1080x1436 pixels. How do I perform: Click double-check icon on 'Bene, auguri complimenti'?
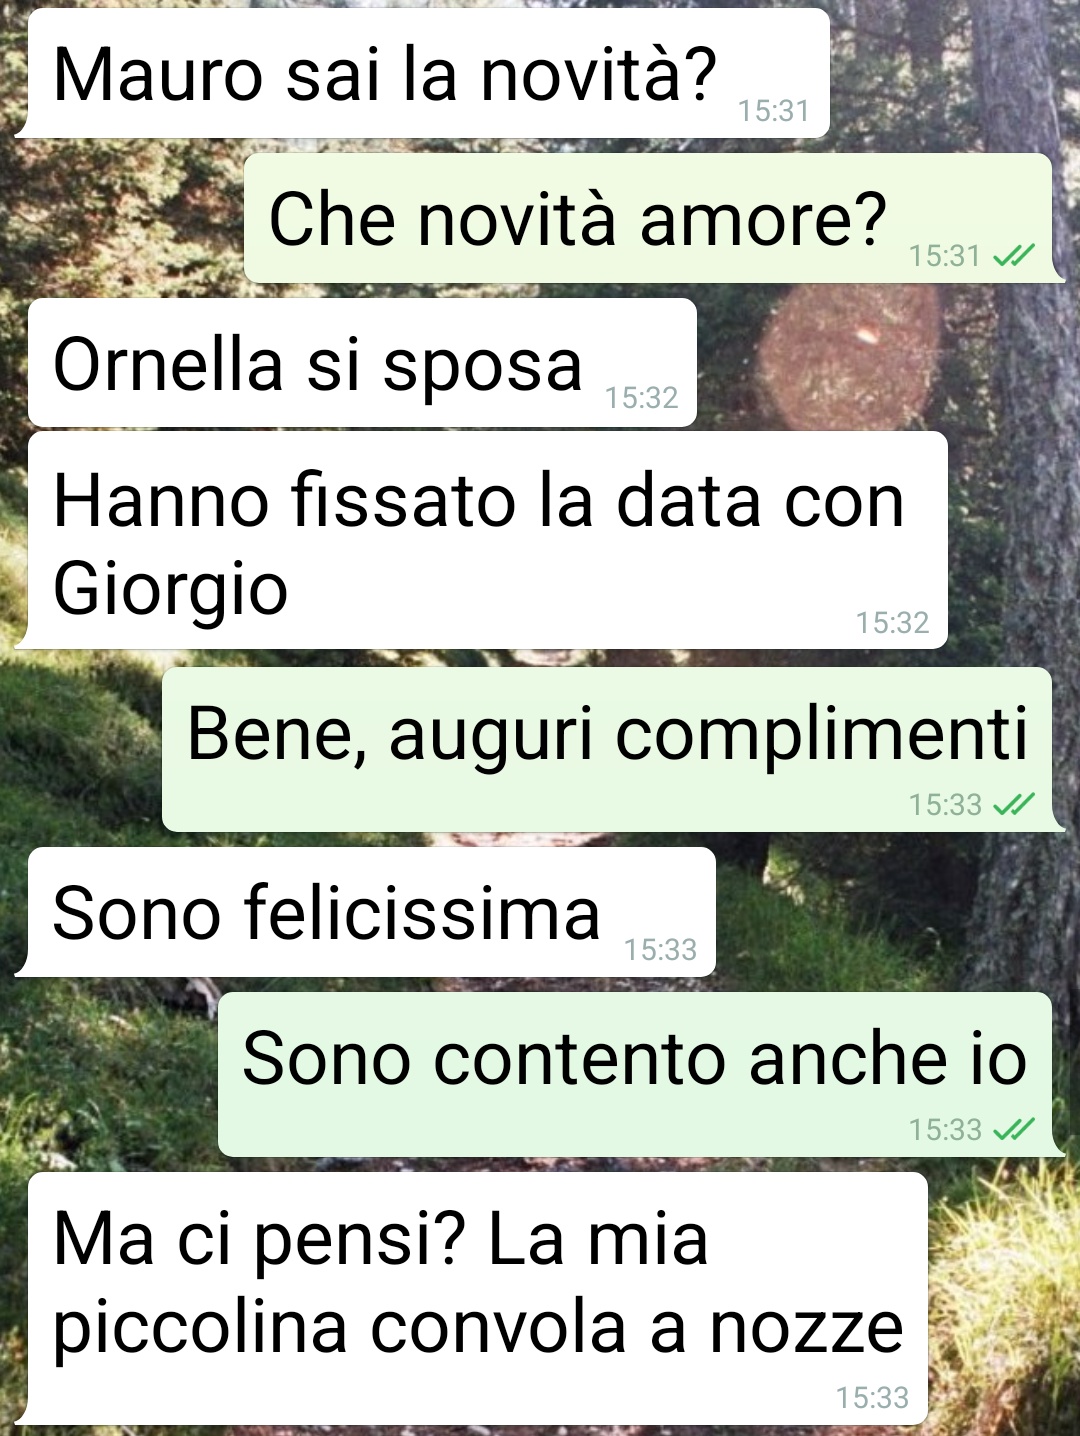click(x=1014, y=804)
